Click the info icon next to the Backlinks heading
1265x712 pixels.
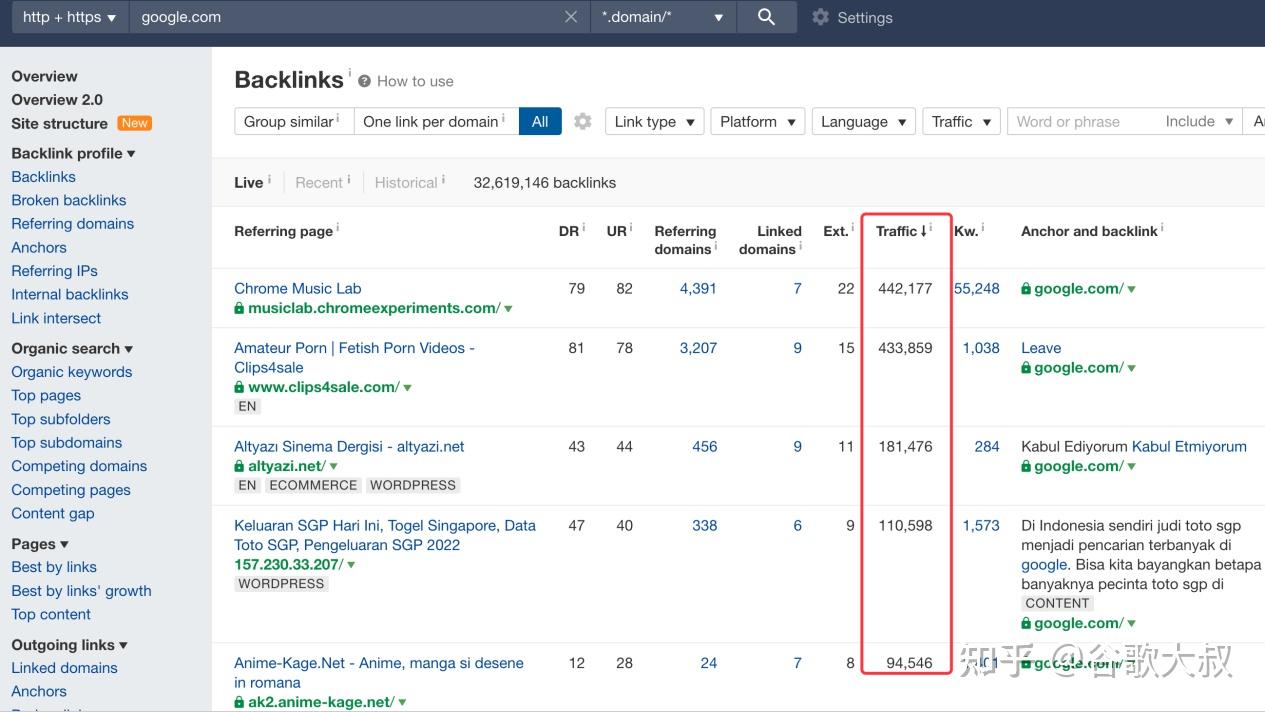tap(350, 73)
